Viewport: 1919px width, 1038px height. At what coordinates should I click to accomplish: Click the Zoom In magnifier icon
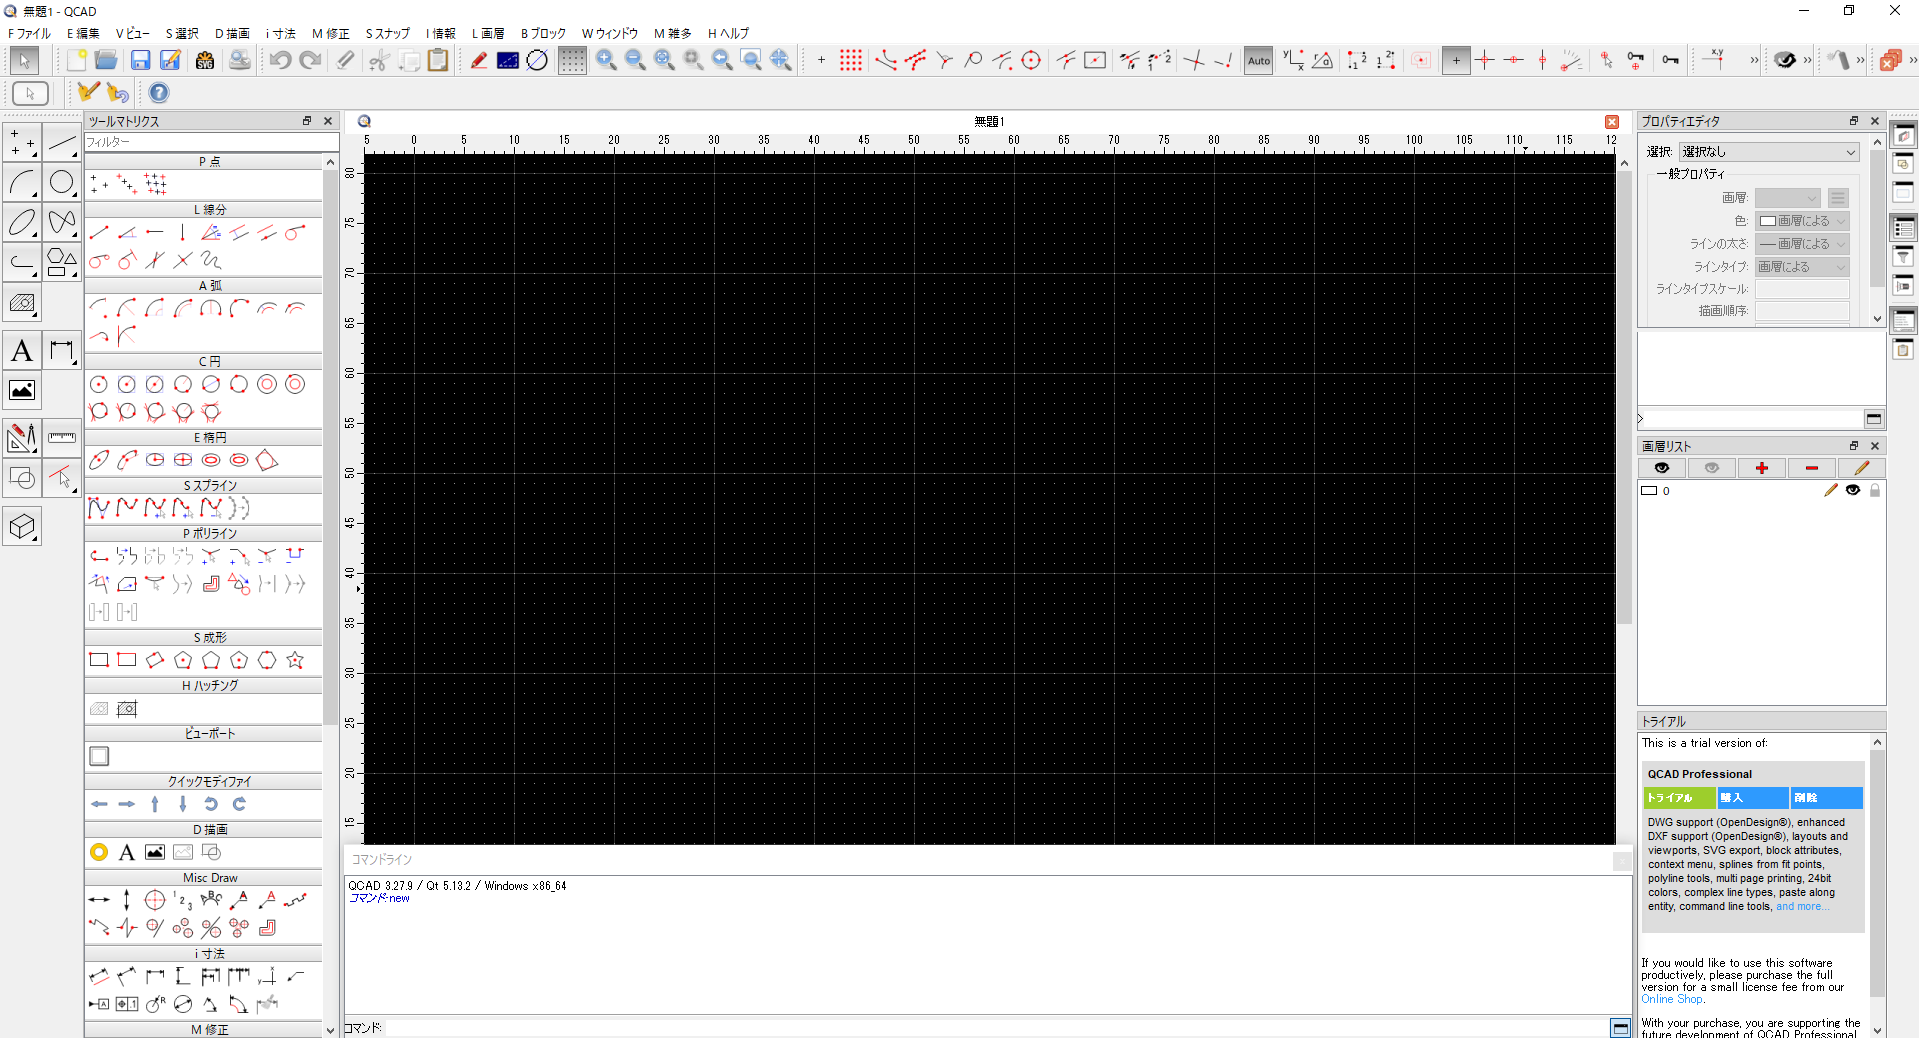606,60
